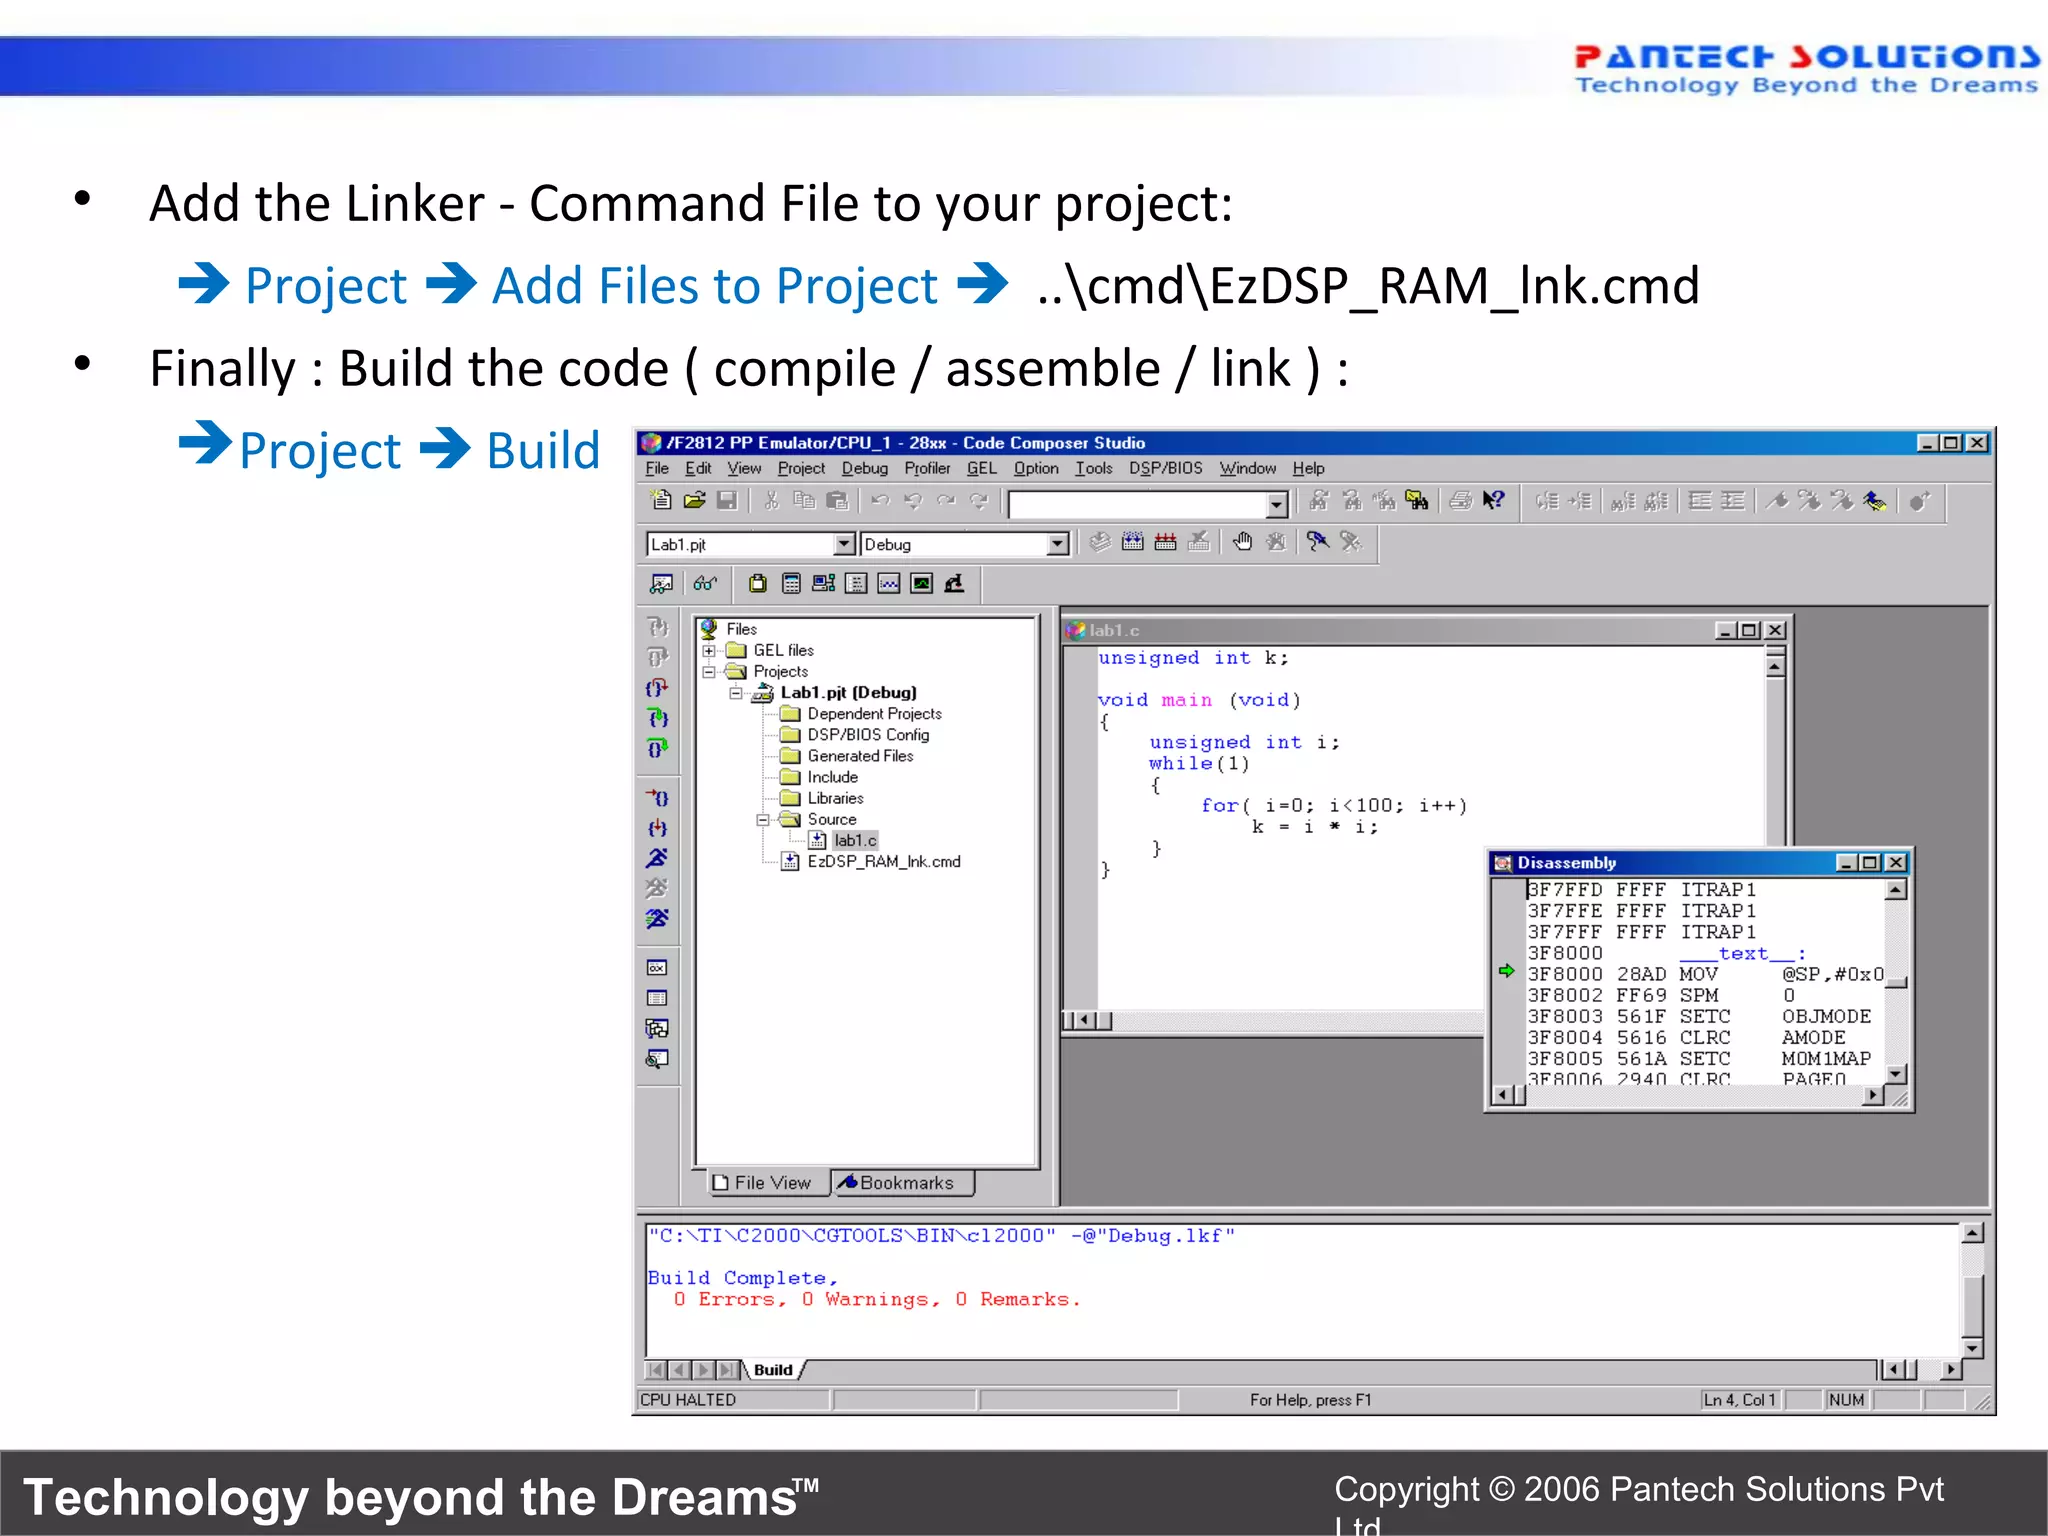The image size is (2048, 1536).
Task: Select the Libraries folder
Action: [x=835, y=798]
